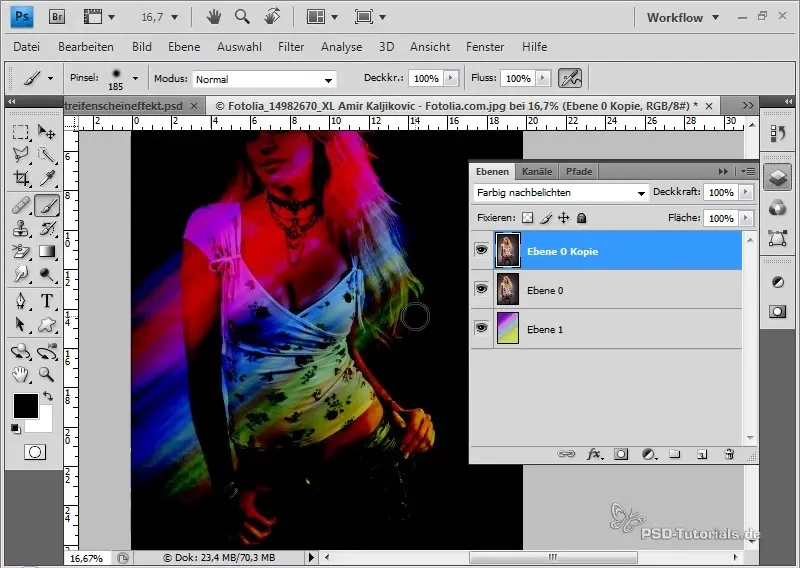Toggle lock transparent pixels

click(528, 218)
